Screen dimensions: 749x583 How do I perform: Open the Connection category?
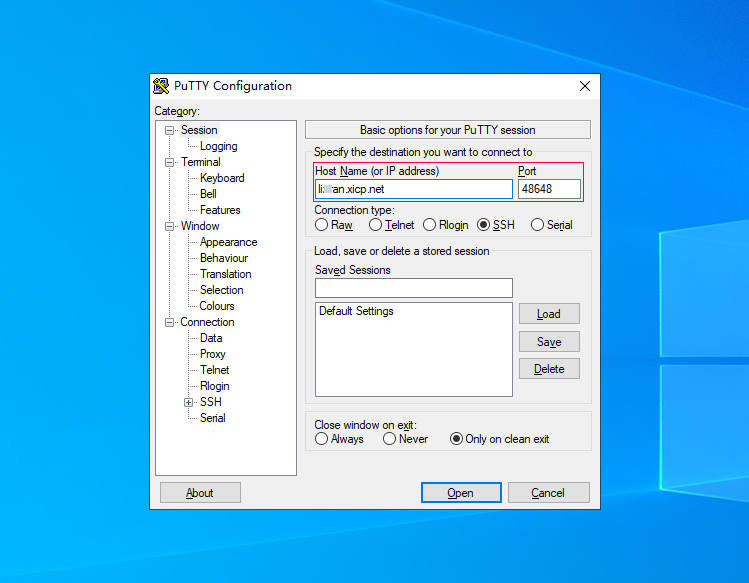207,322
